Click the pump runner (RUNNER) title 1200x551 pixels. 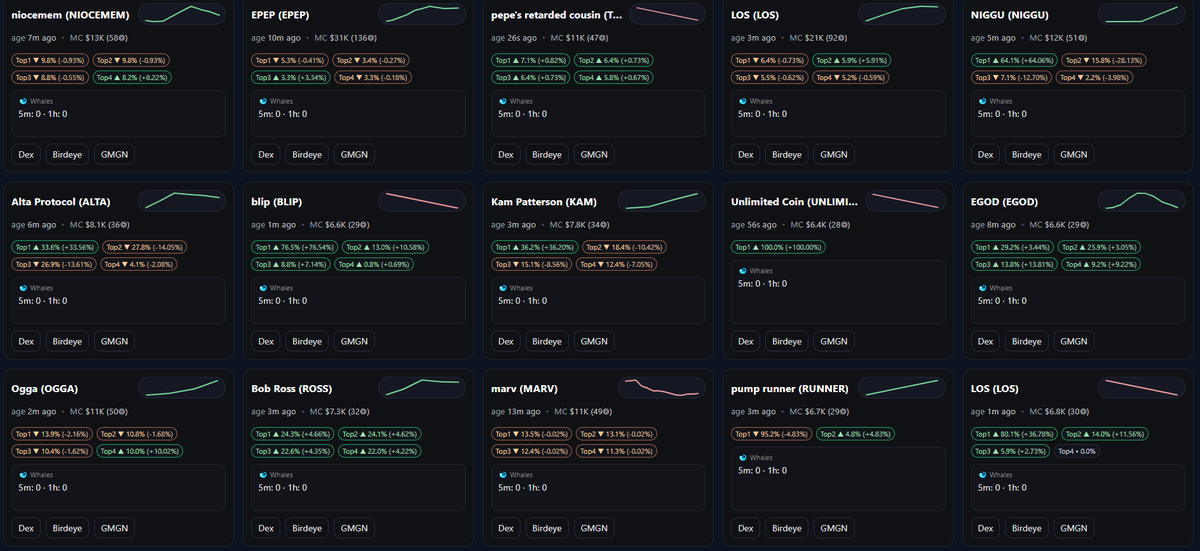click(x=790, y=389)
